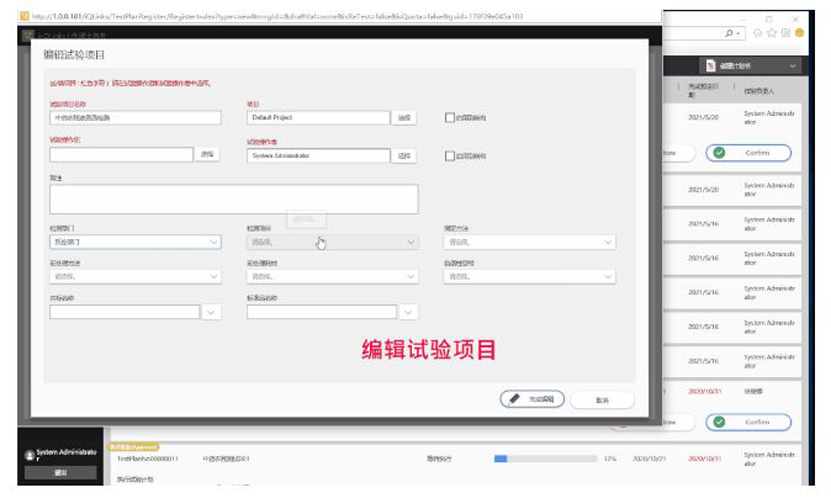
Task: Click the 取消 cancel button in the dialog
Action: pyautogui.click(x=602, y=399)
